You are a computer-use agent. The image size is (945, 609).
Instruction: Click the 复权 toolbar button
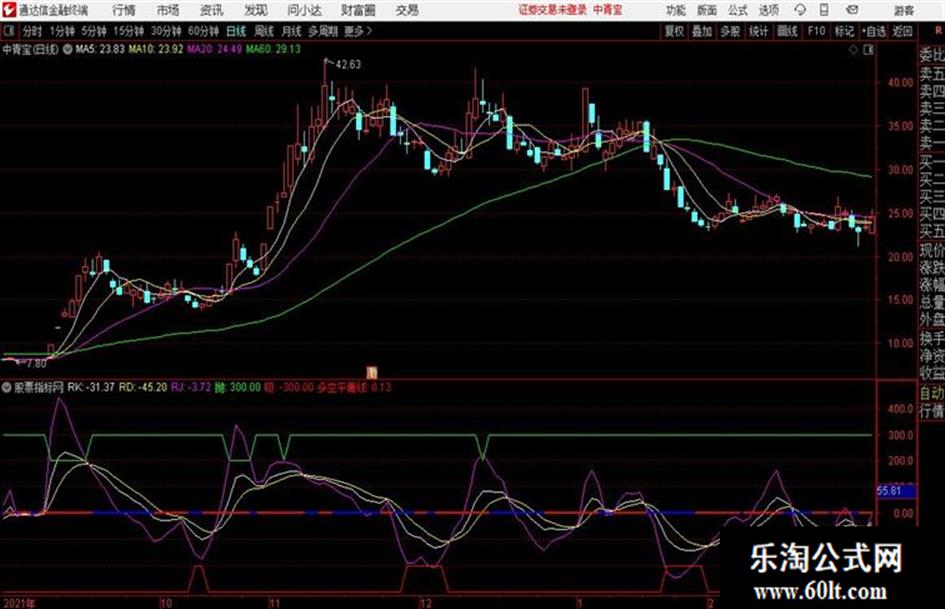tap(674, 31)
